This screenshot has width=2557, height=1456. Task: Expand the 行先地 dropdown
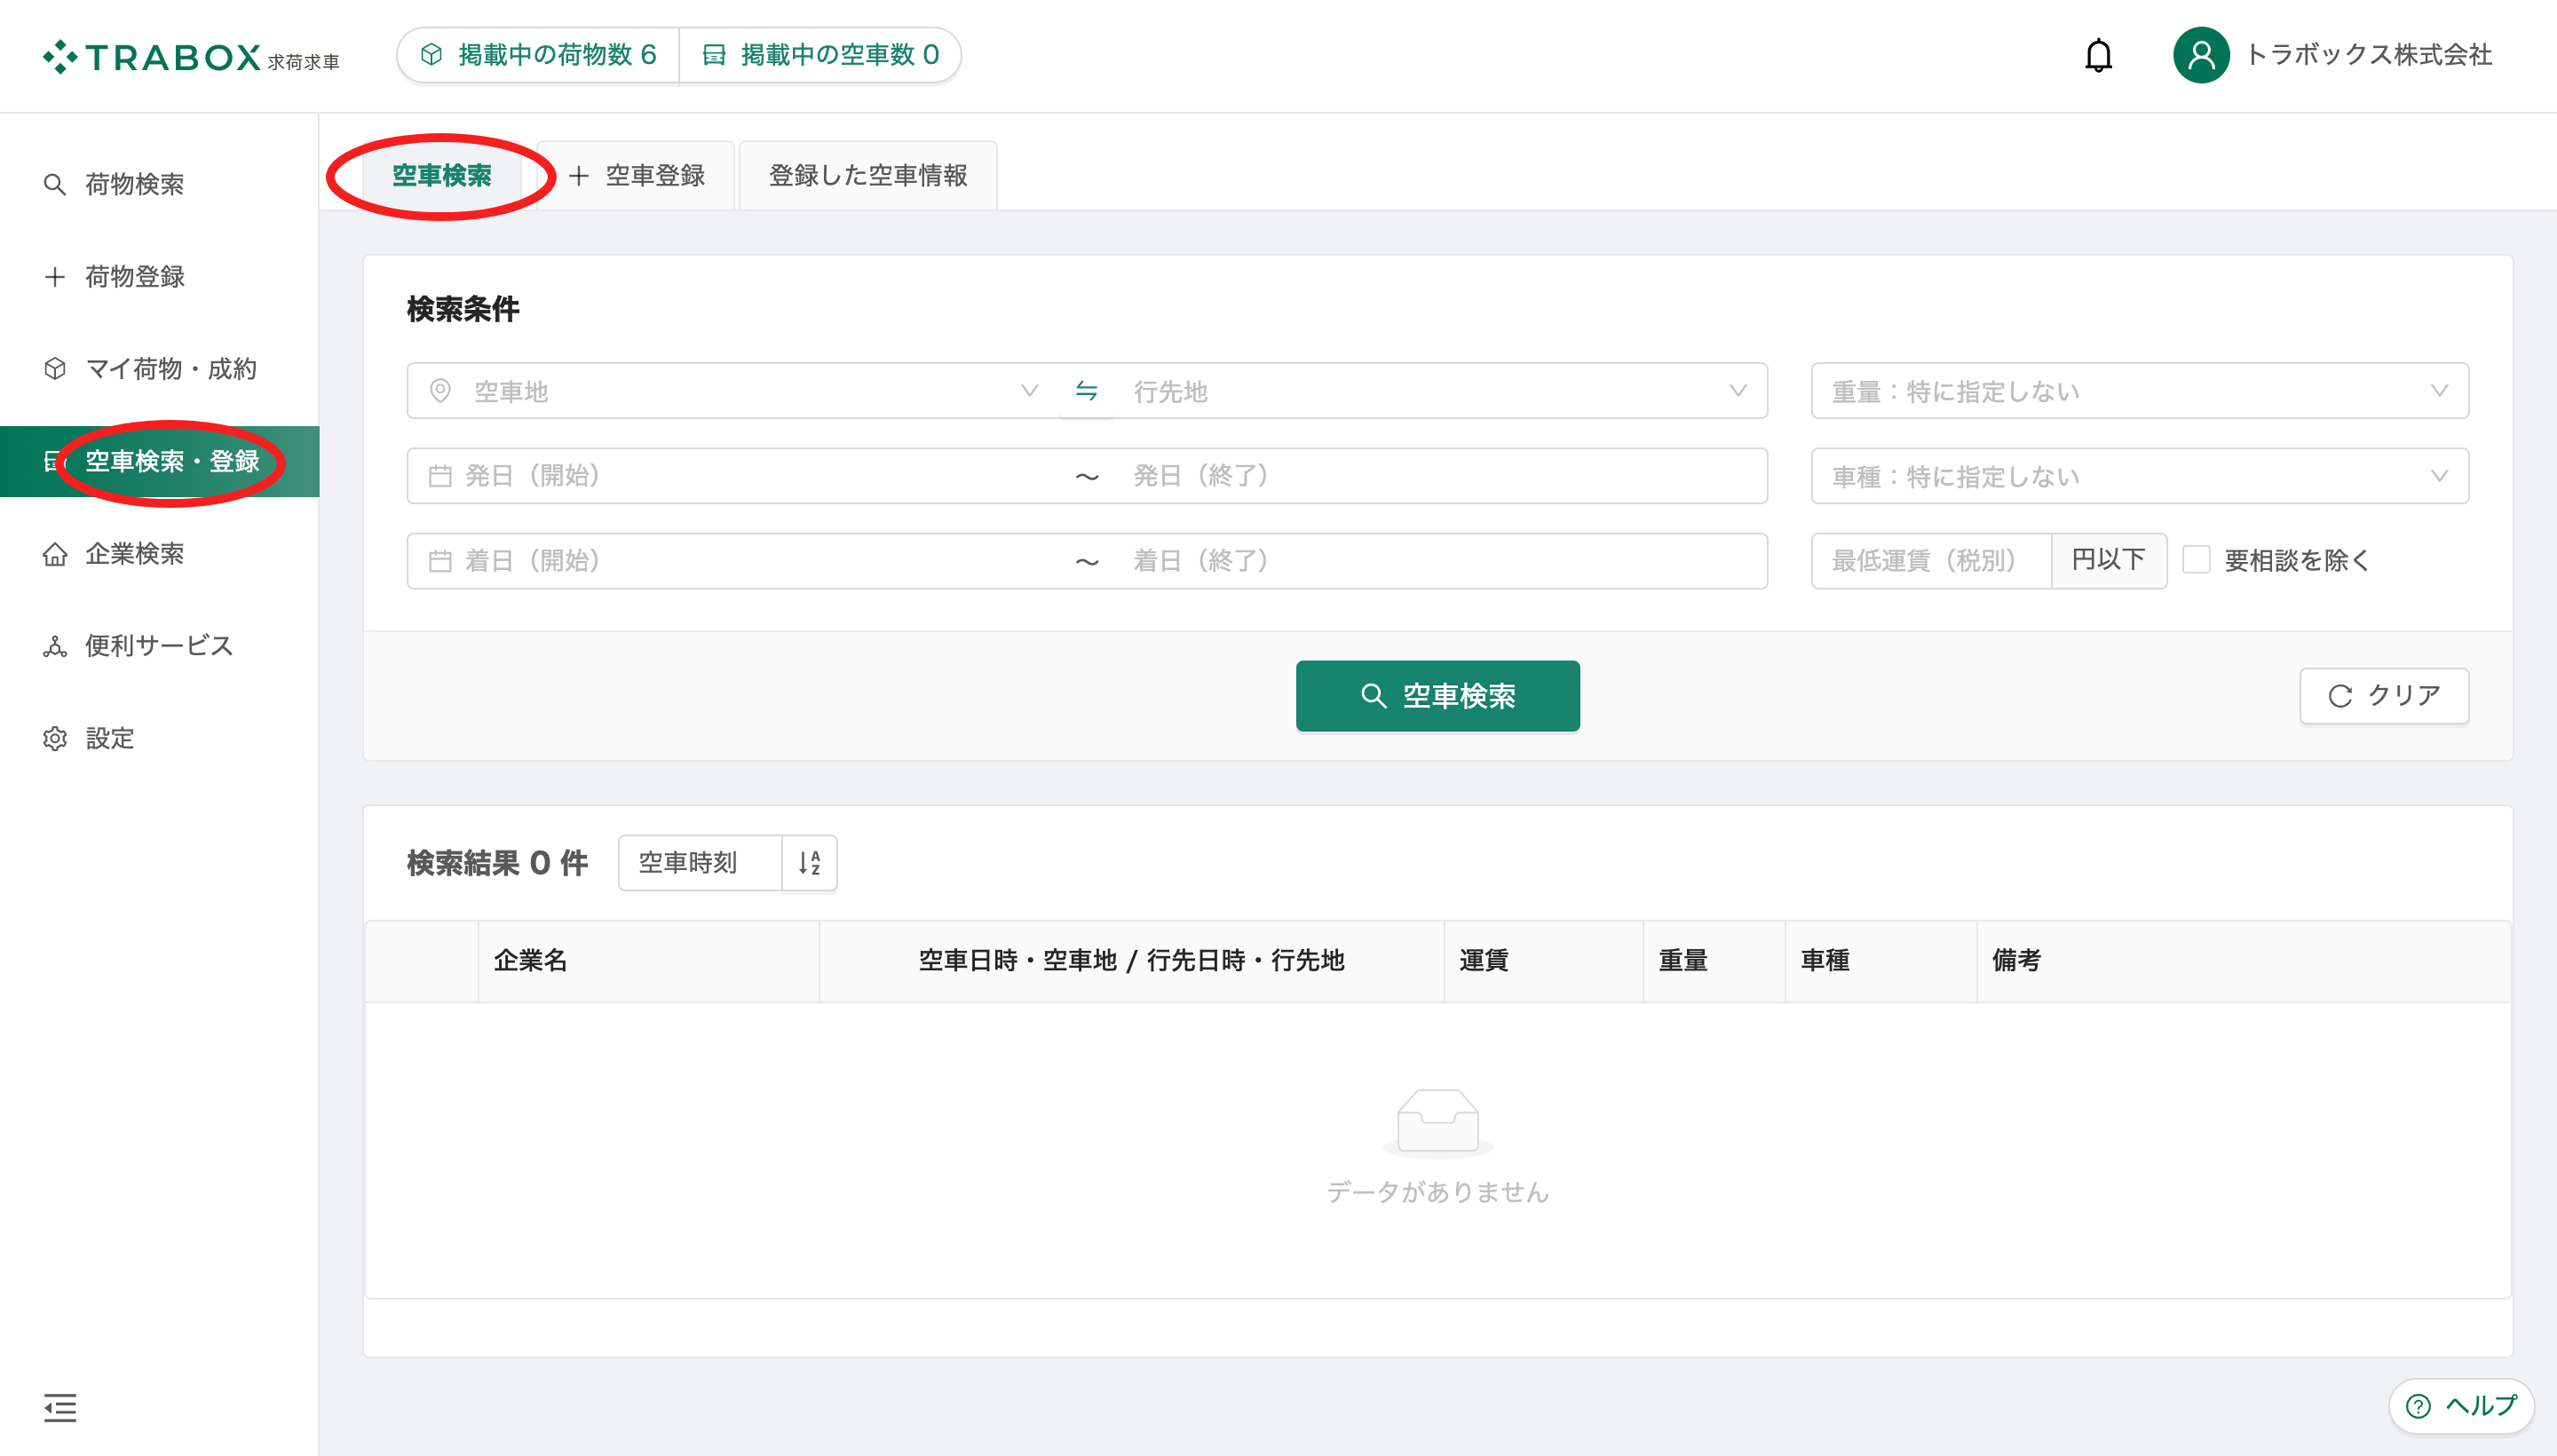[x=1738, y=391]
